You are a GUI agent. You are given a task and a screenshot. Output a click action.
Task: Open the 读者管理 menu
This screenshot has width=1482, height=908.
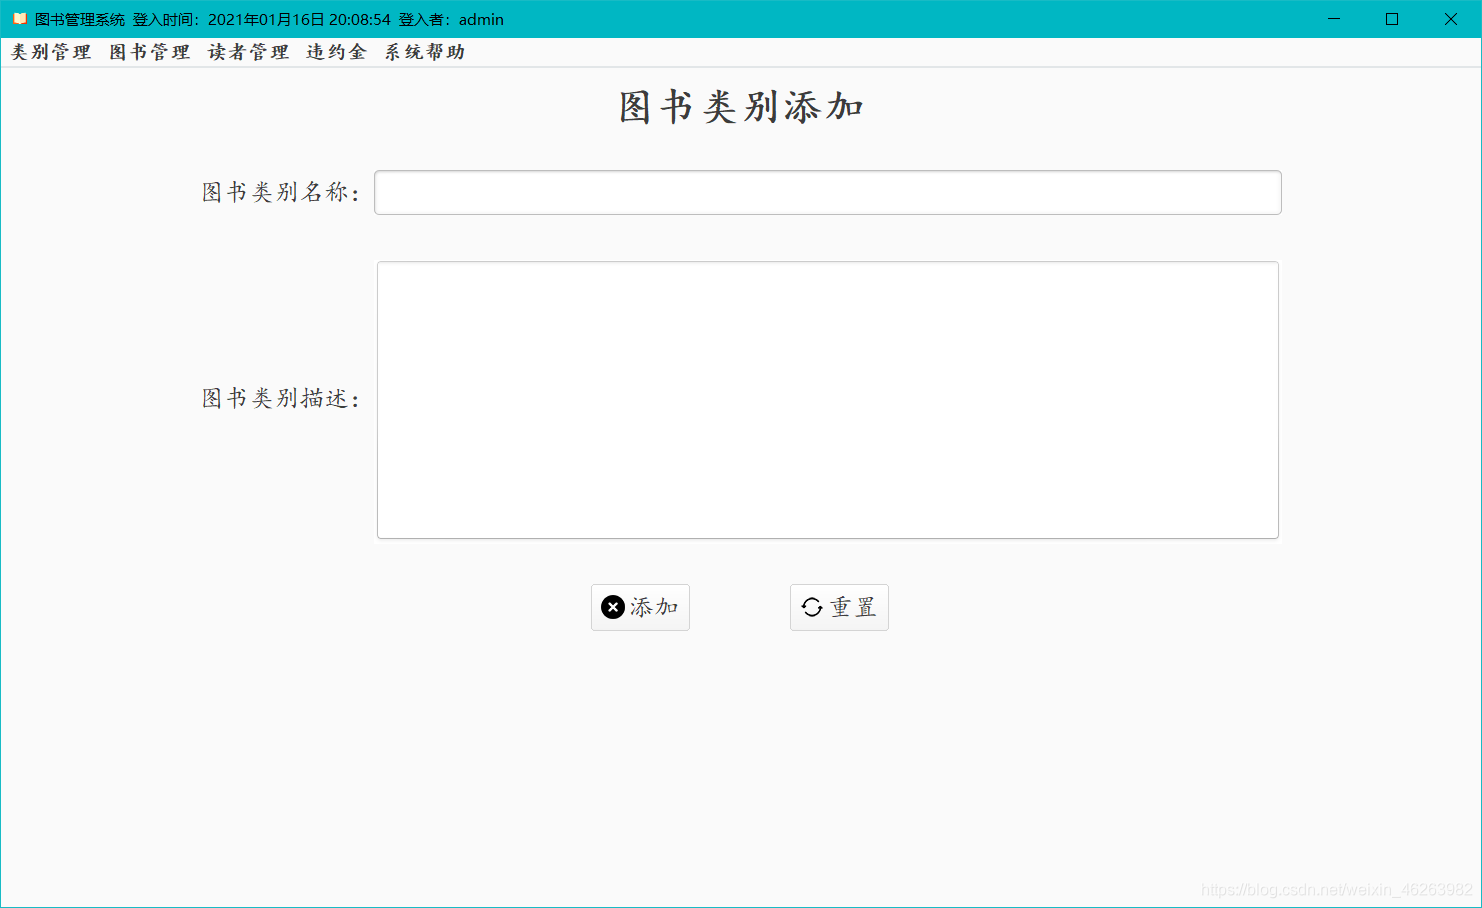tap(248, 52)
